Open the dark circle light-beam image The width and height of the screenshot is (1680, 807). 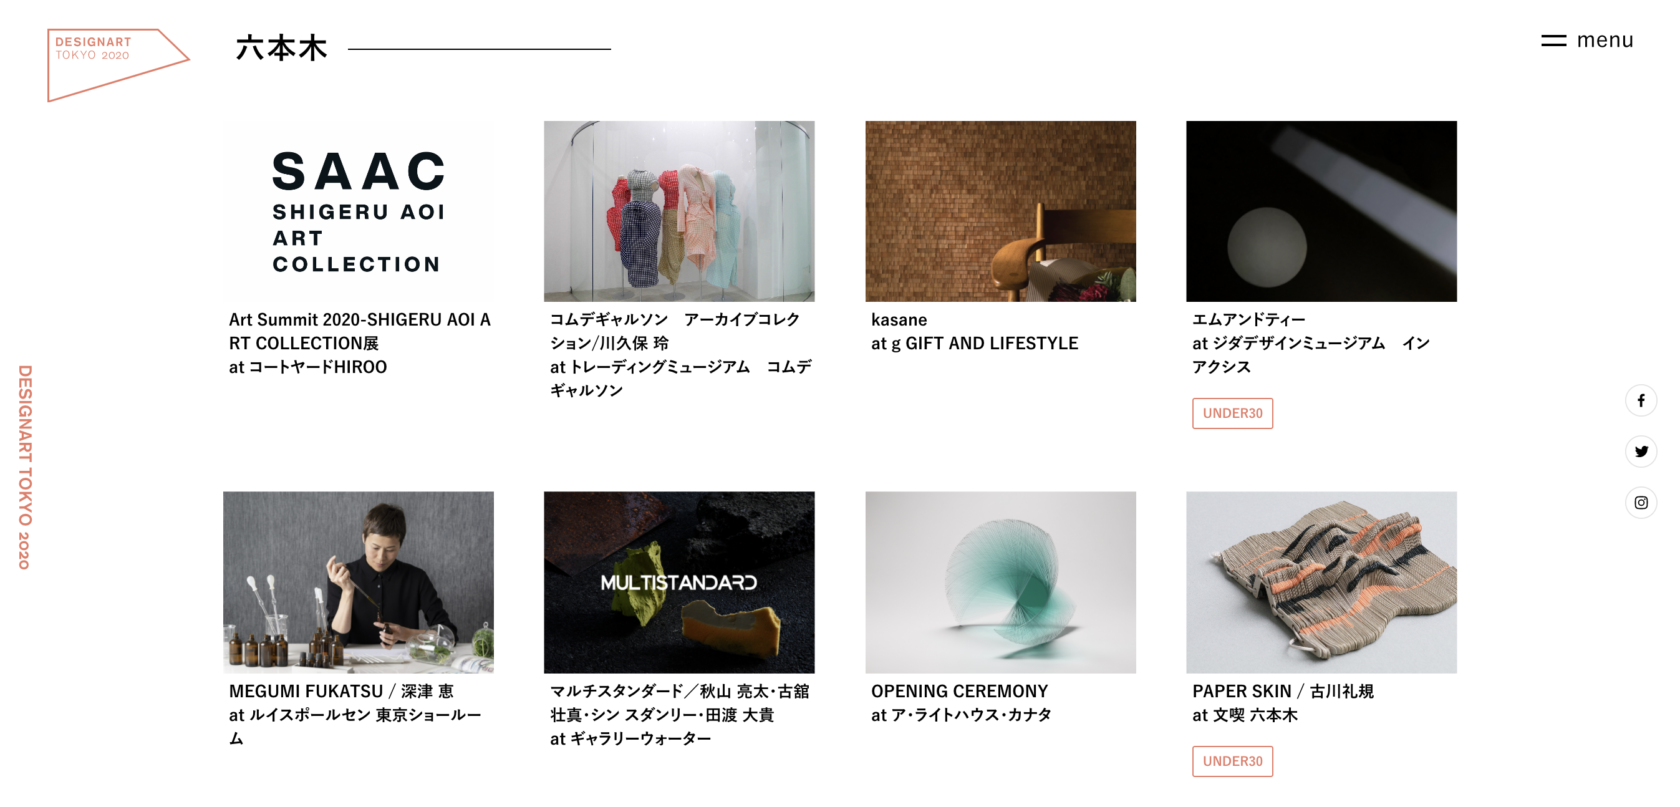point(1321,211)
